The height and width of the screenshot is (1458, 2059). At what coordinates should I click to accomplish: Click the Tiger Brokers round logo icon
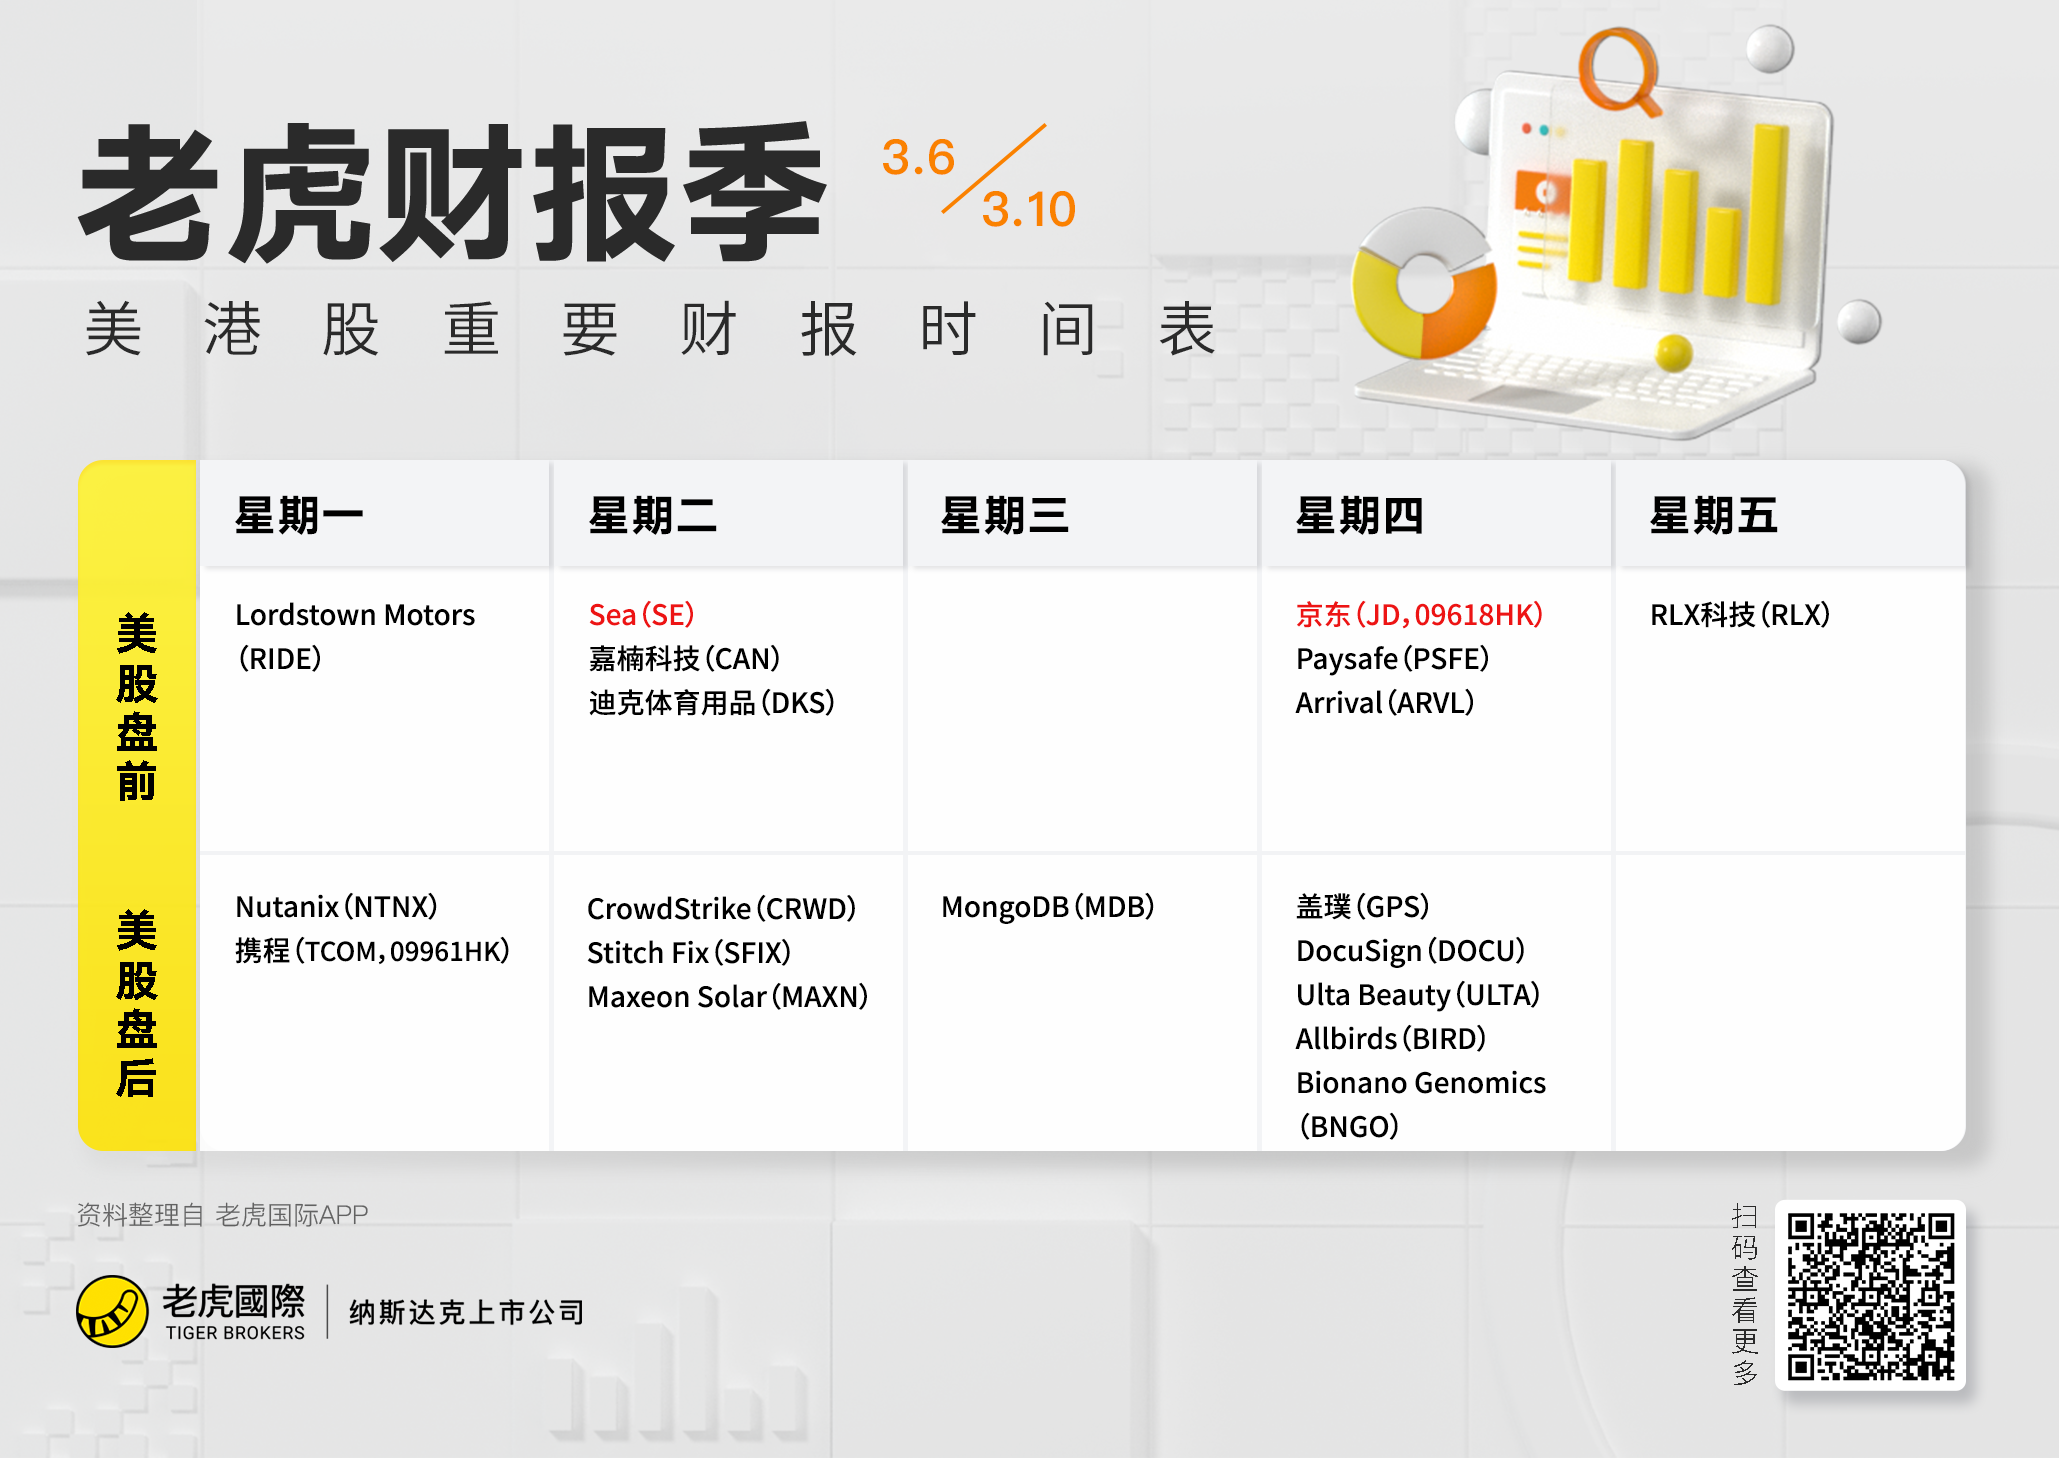[x=112, y=1311]
